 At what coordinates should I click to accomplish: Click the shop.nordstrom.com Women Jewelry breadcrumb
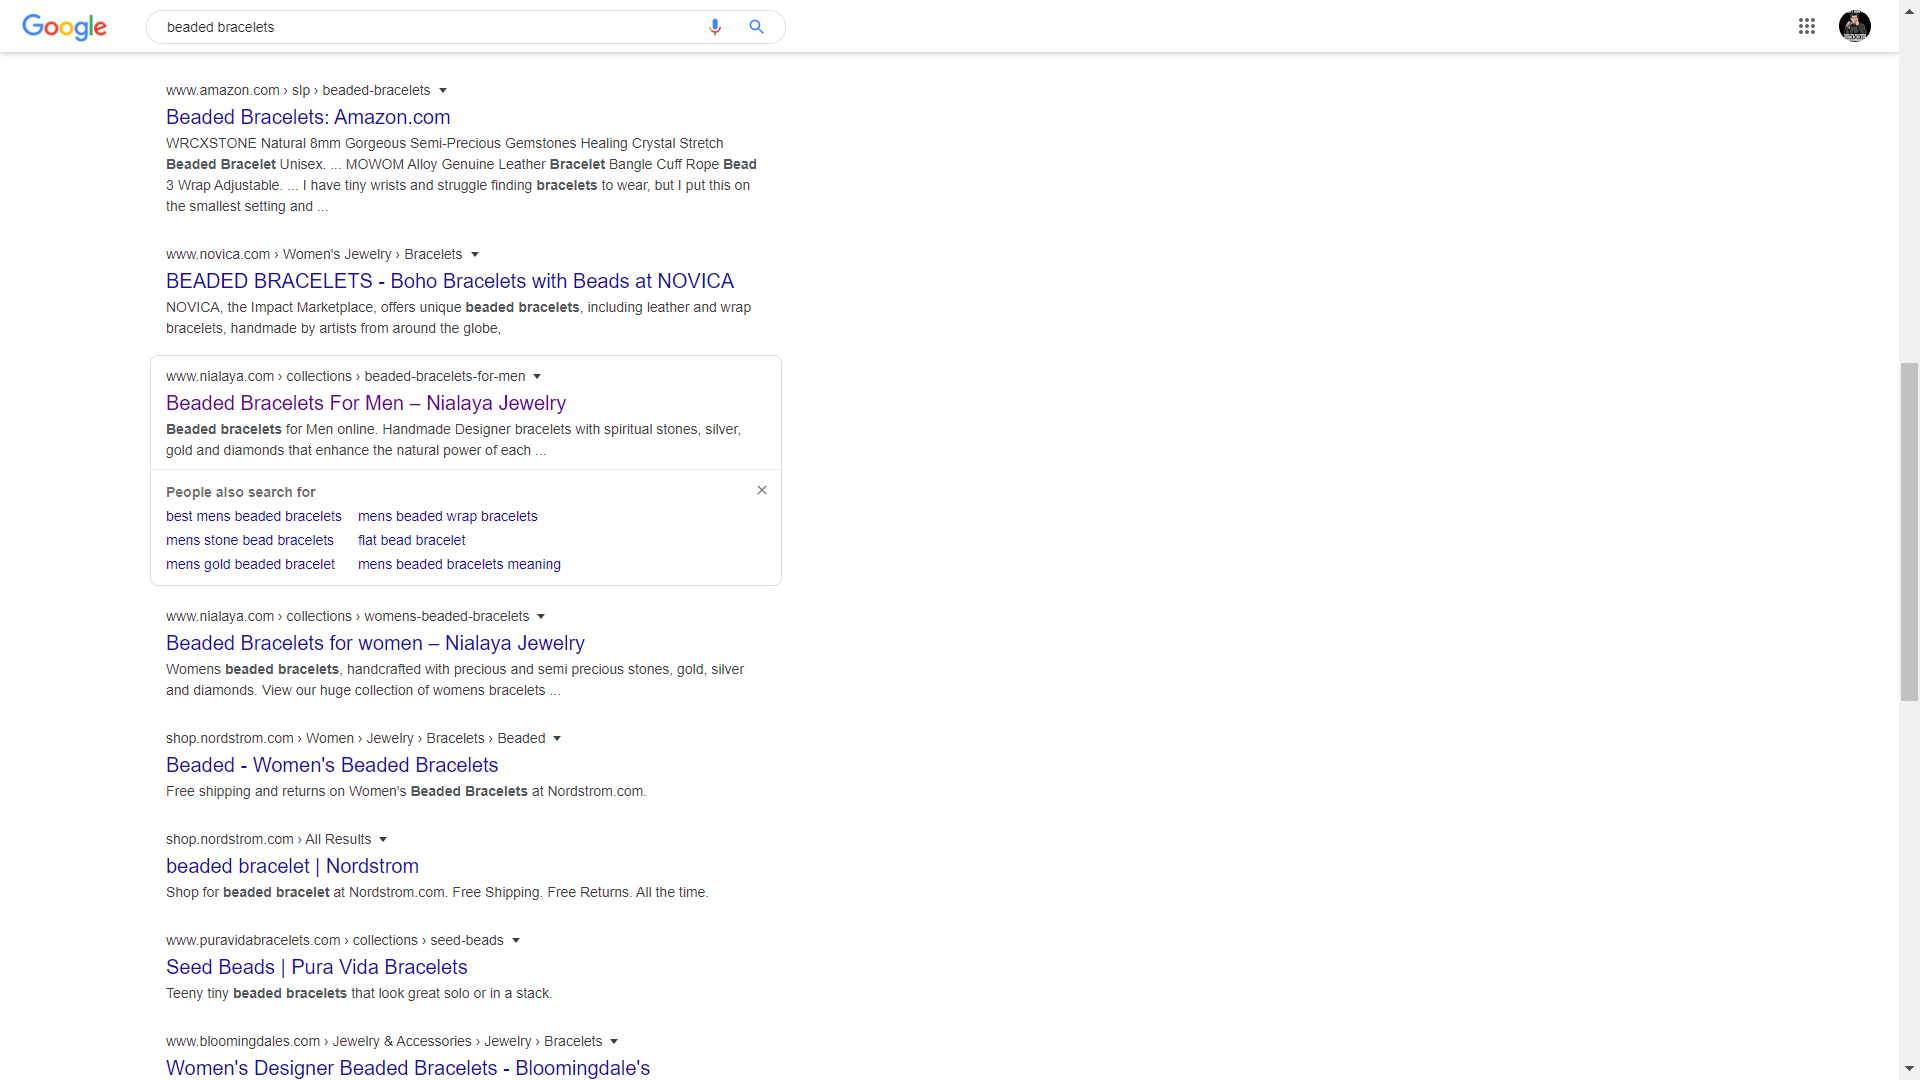coord(356,738)
